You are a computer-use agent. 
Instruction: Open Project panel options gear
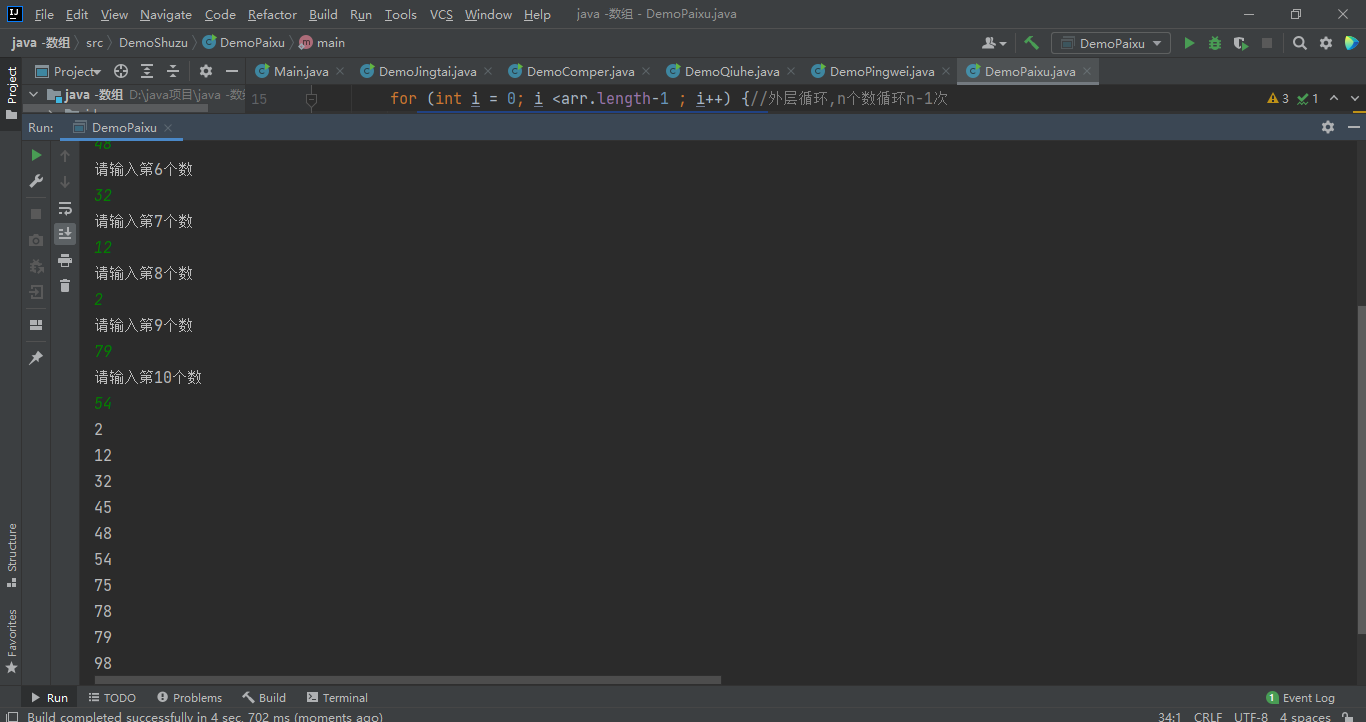click(x=206, y=71)
